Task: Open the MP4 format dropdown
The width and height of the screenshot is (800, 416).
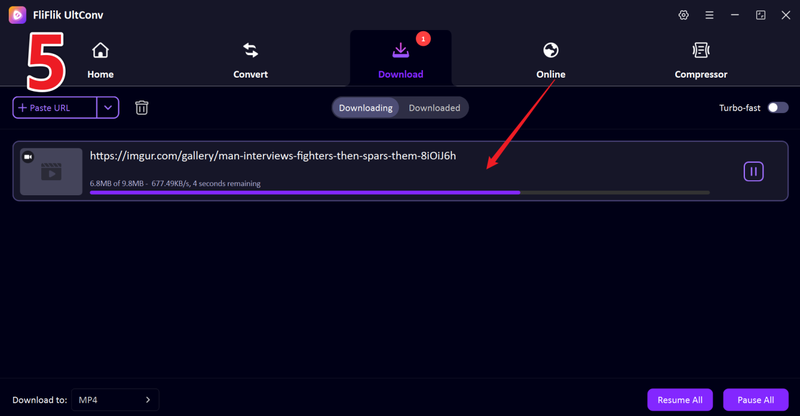Action: coord(115,400)
